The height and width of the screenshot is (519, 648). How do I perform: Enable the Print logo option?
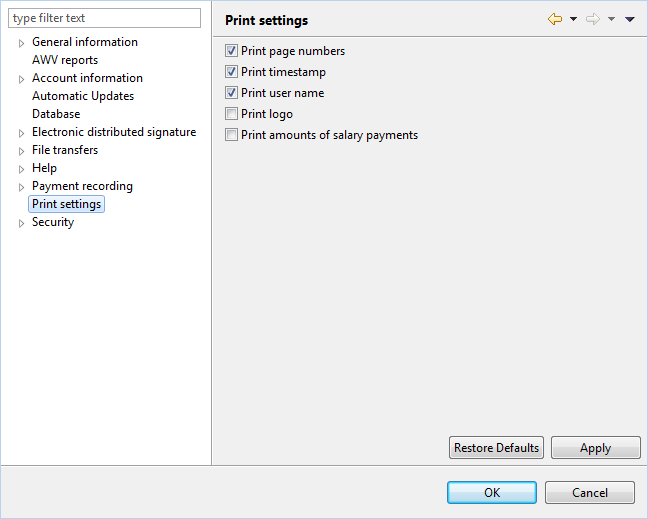(231, 114)
